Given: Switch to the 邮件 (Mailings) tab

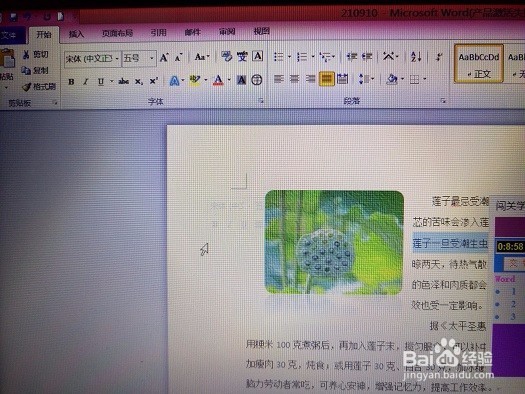Looking at the screenshot, I should click(x=193, y=32).
